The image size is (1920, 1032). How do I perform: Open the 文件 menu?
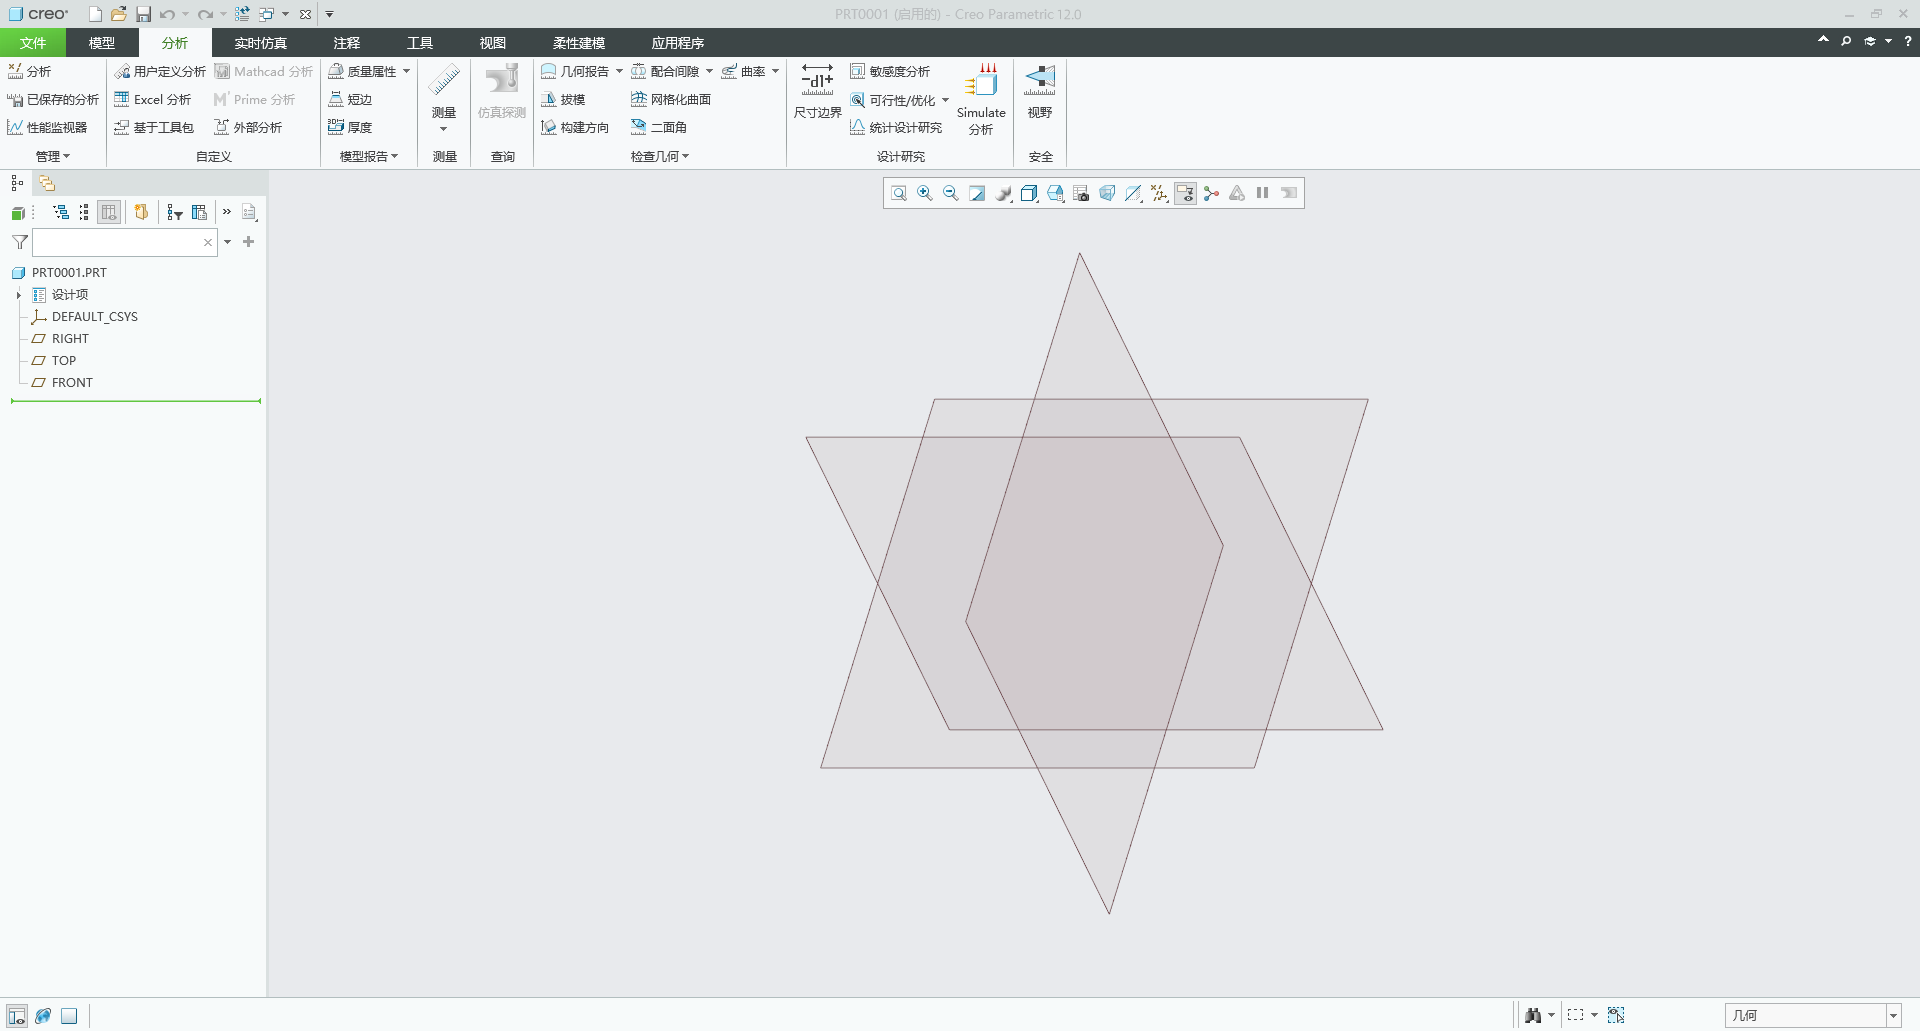(x=33, y=43)
